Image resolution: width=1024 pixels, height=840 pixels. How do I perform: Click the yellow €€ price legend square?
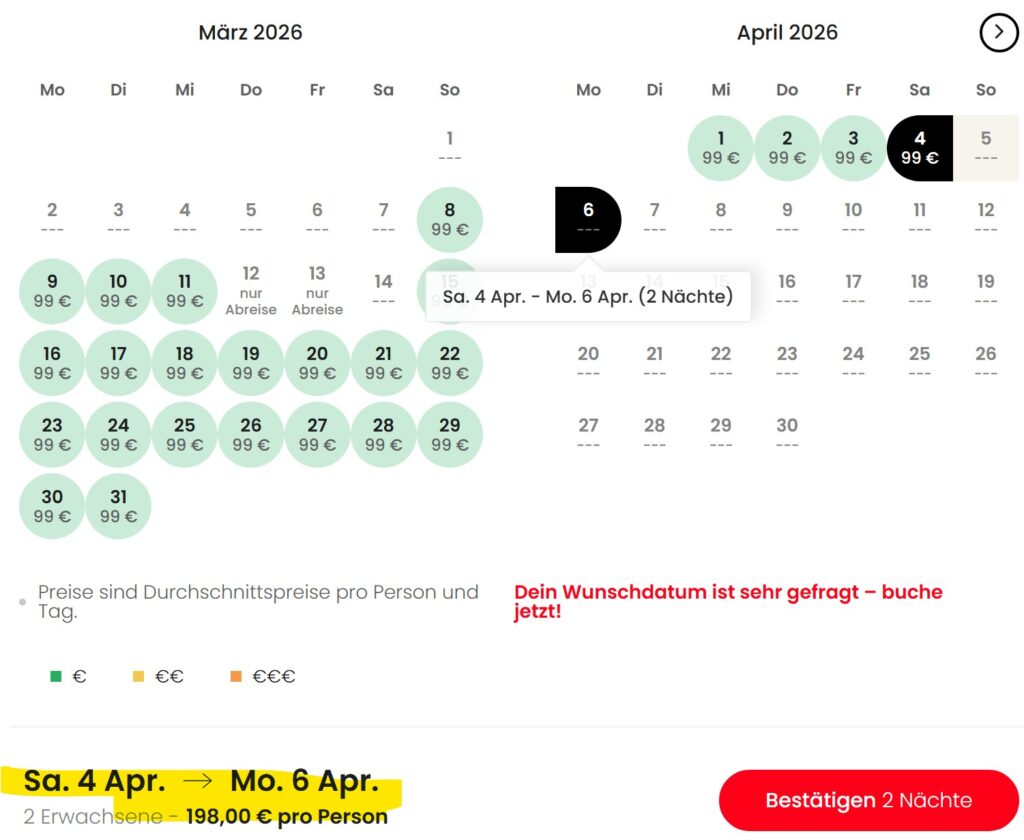(x=139, y=677)
